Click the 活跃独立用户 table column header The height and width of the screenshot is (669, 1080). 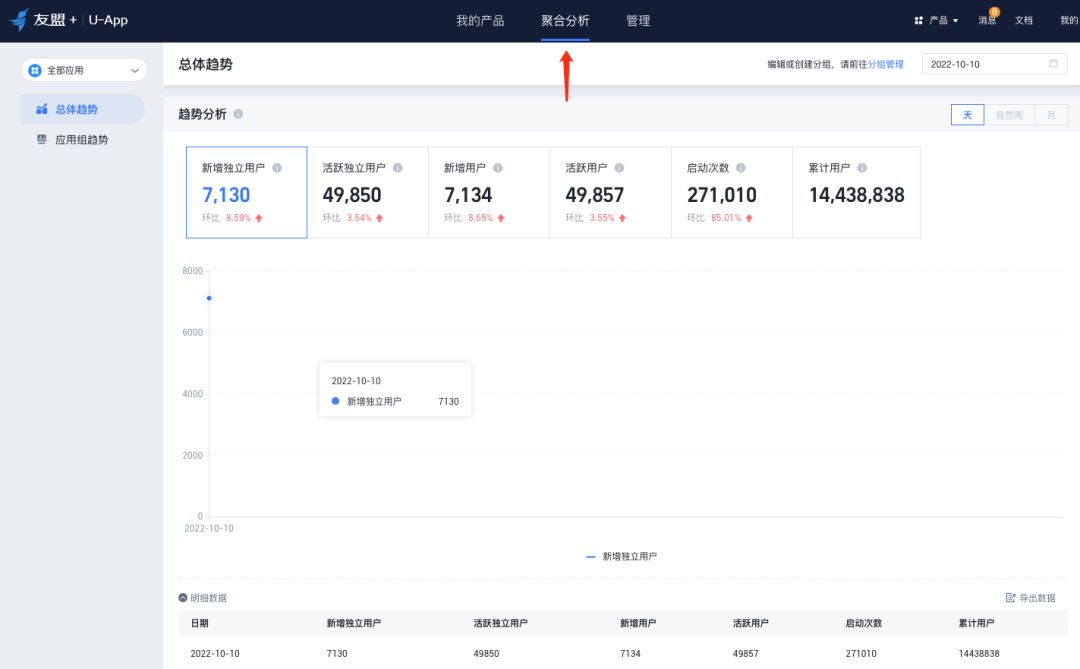pos(500,623)
